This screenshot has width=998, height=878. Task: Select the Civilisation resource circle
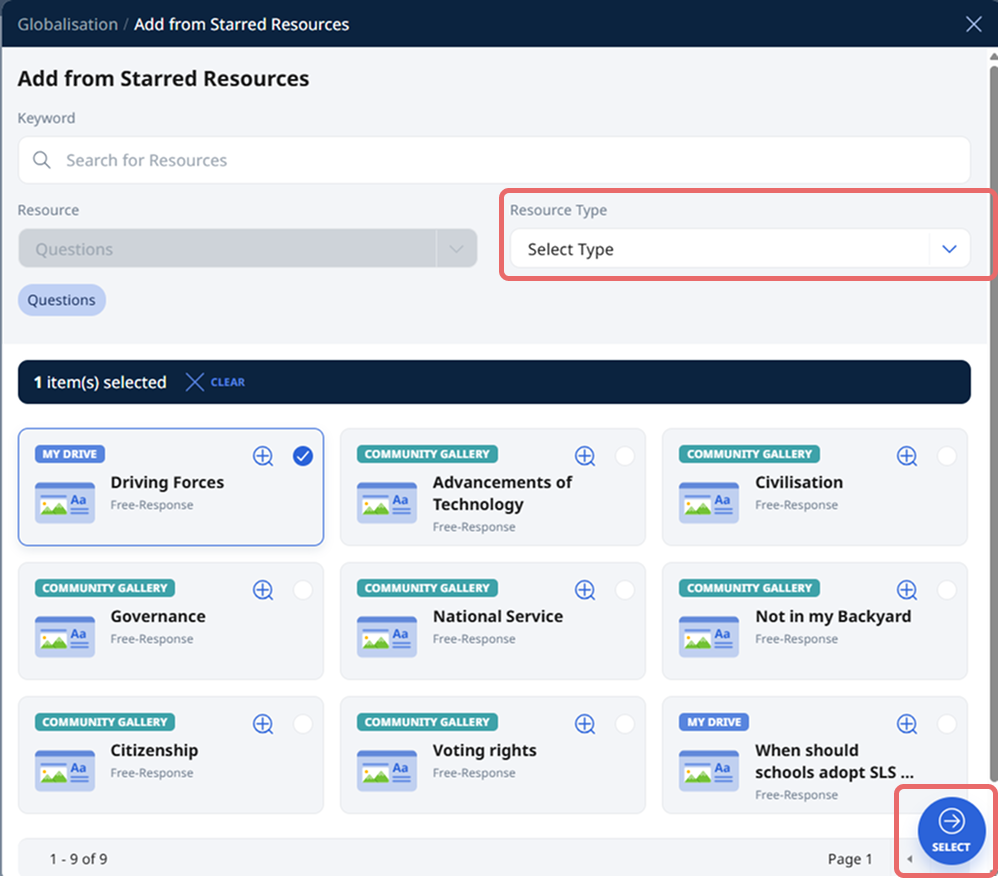point(945,455)
